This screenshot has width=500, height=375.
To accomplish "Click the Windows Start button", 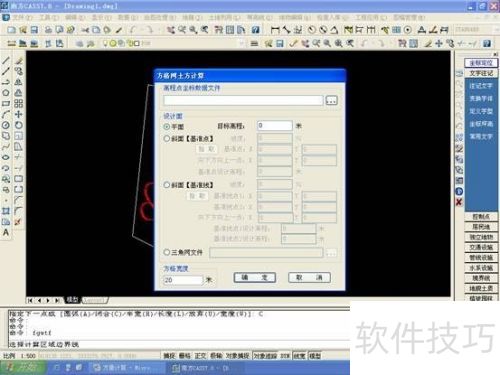I will [23, 368].
